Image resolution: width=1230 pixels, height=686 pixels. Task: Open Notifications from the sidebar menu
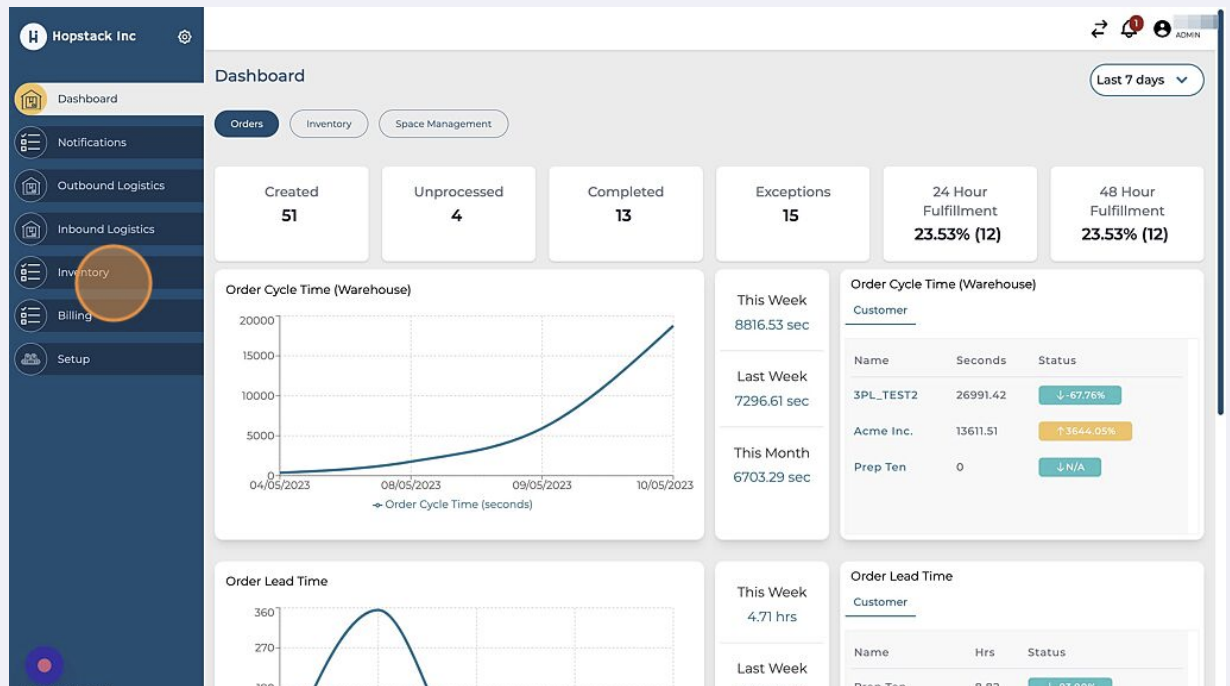click(x=92, y=143)
